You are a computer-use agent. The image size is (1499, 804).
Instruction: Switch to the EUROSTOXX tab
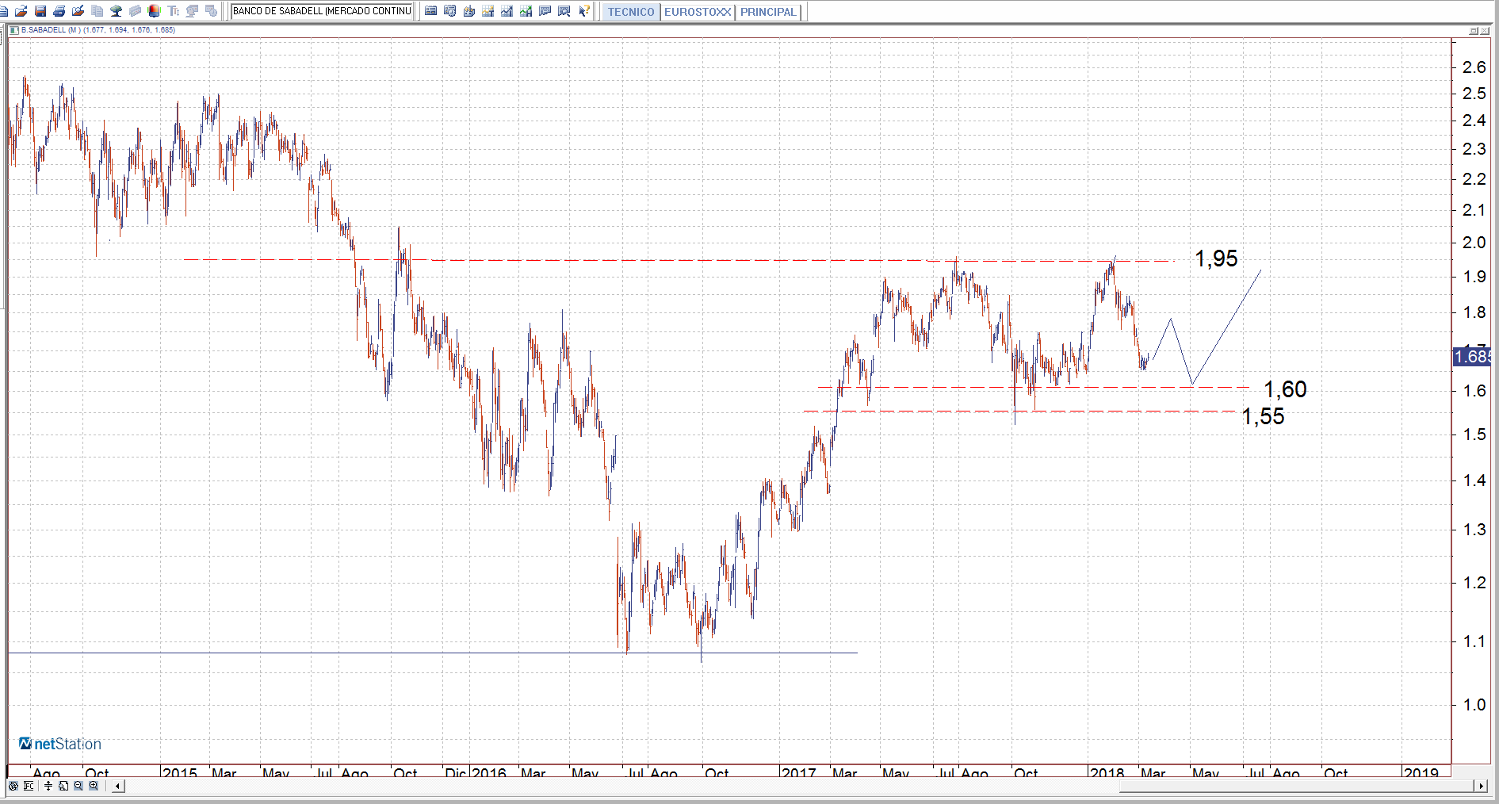click(x=697, y=12)
